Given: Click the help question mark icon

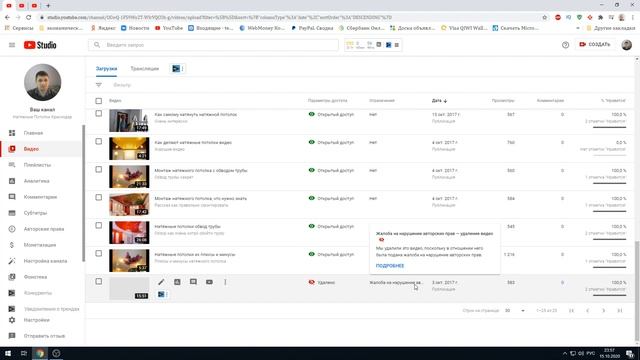Looking at the screenshot, I should (x=565, y=45).
